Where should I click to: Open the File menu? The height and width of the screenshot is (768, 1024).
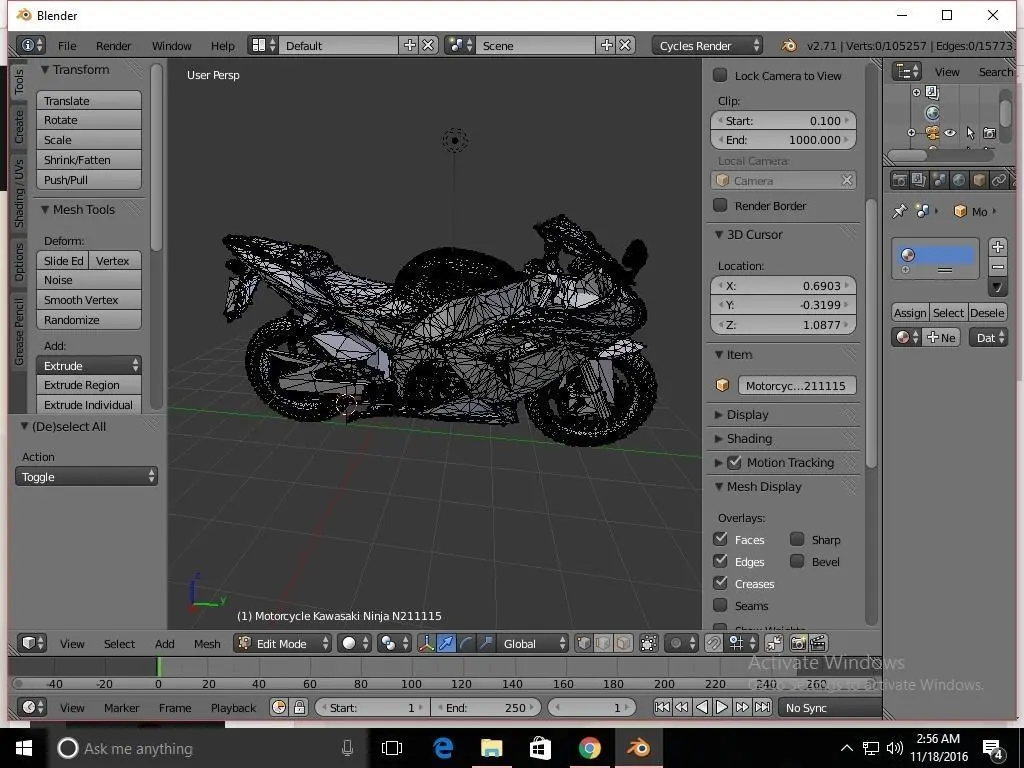67,46
